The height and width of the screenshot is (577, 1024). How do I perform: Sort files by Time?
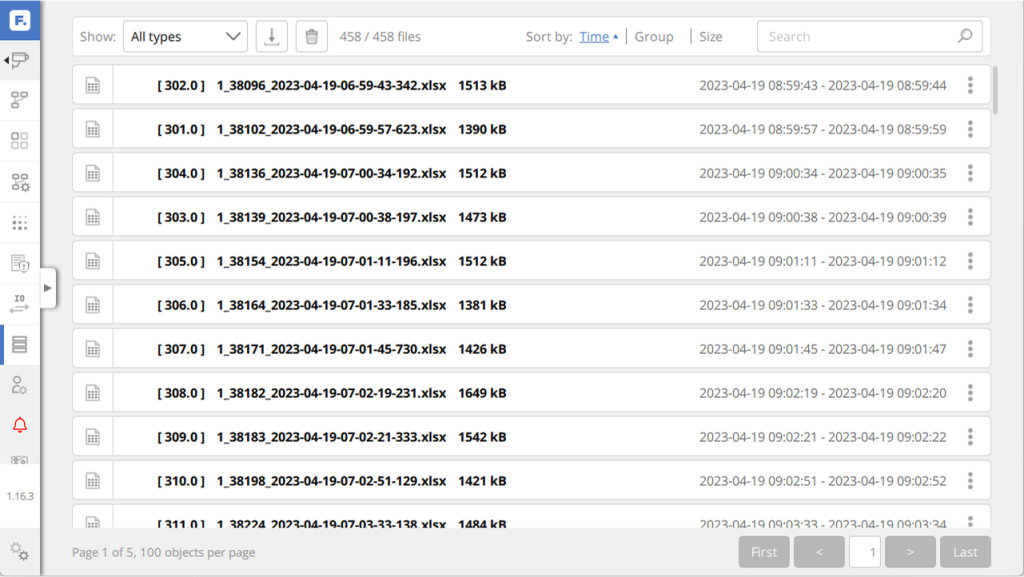[x=594, y=37]
